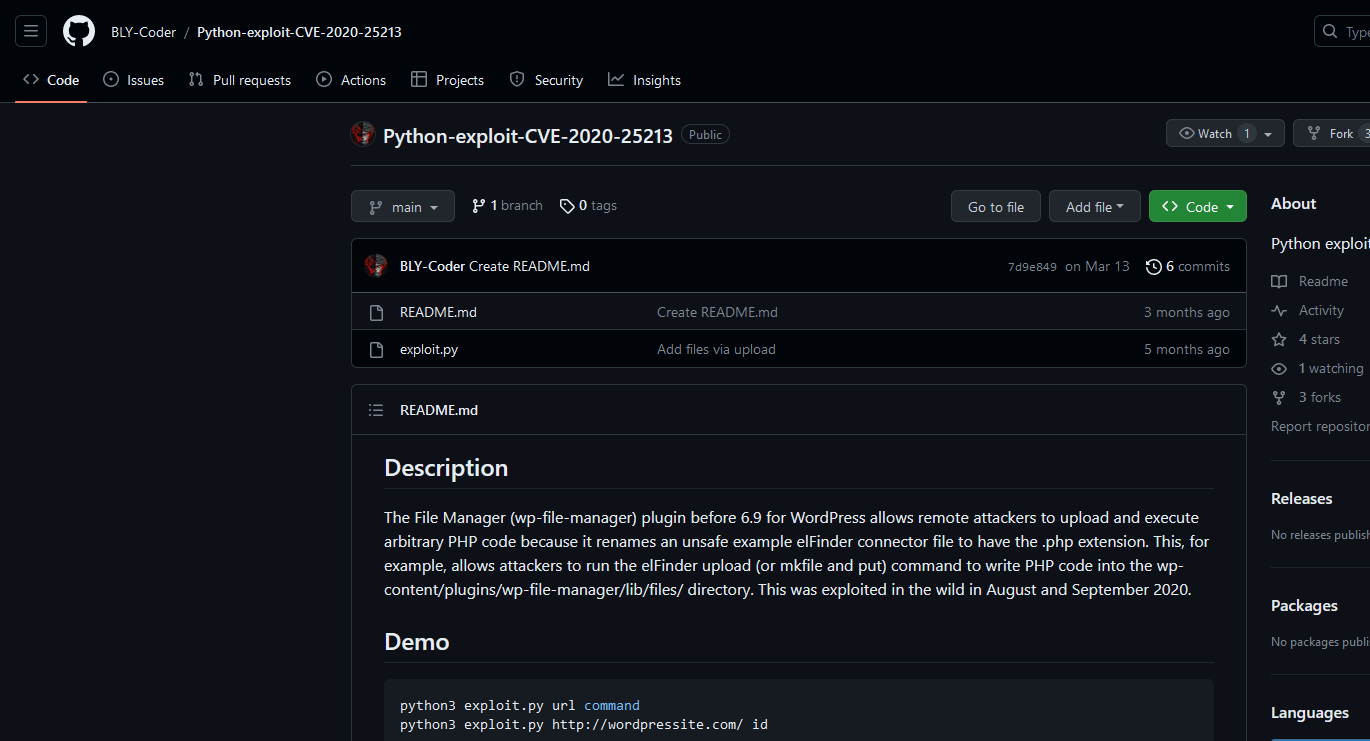Open the README table of contents icon

tap(376, 410)
